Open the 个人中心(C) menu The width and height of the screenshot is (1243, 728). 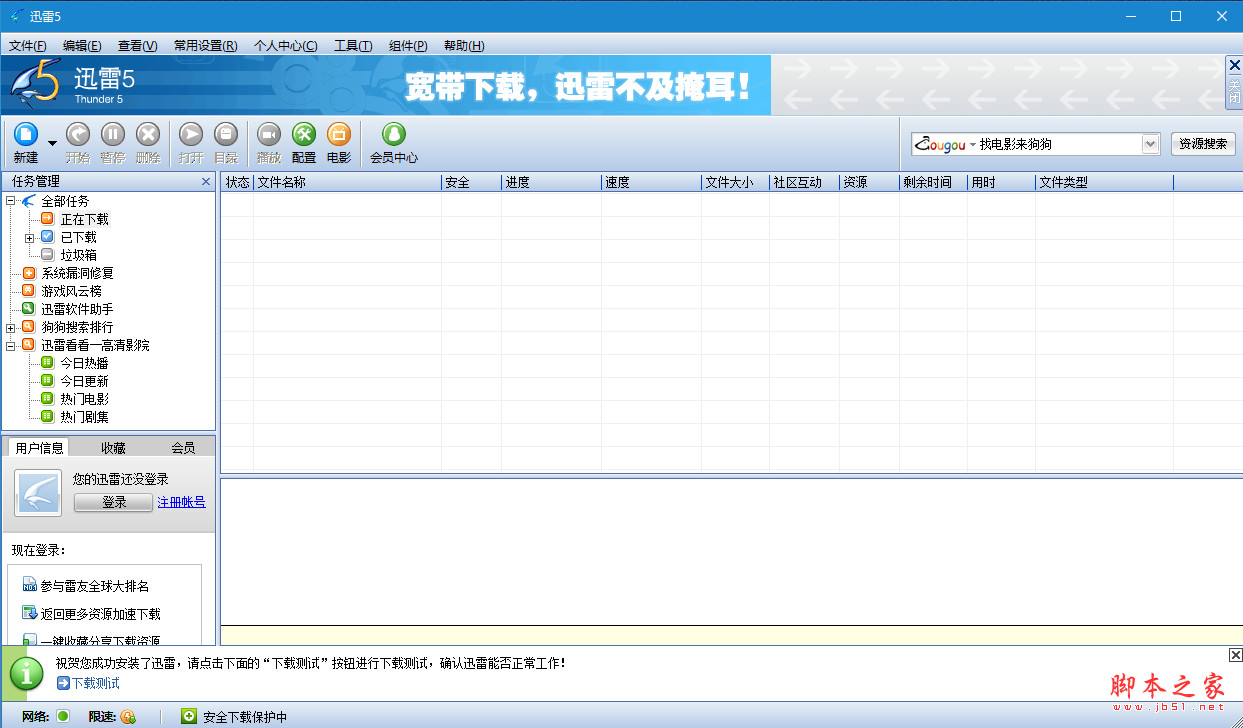pos(286,46)
